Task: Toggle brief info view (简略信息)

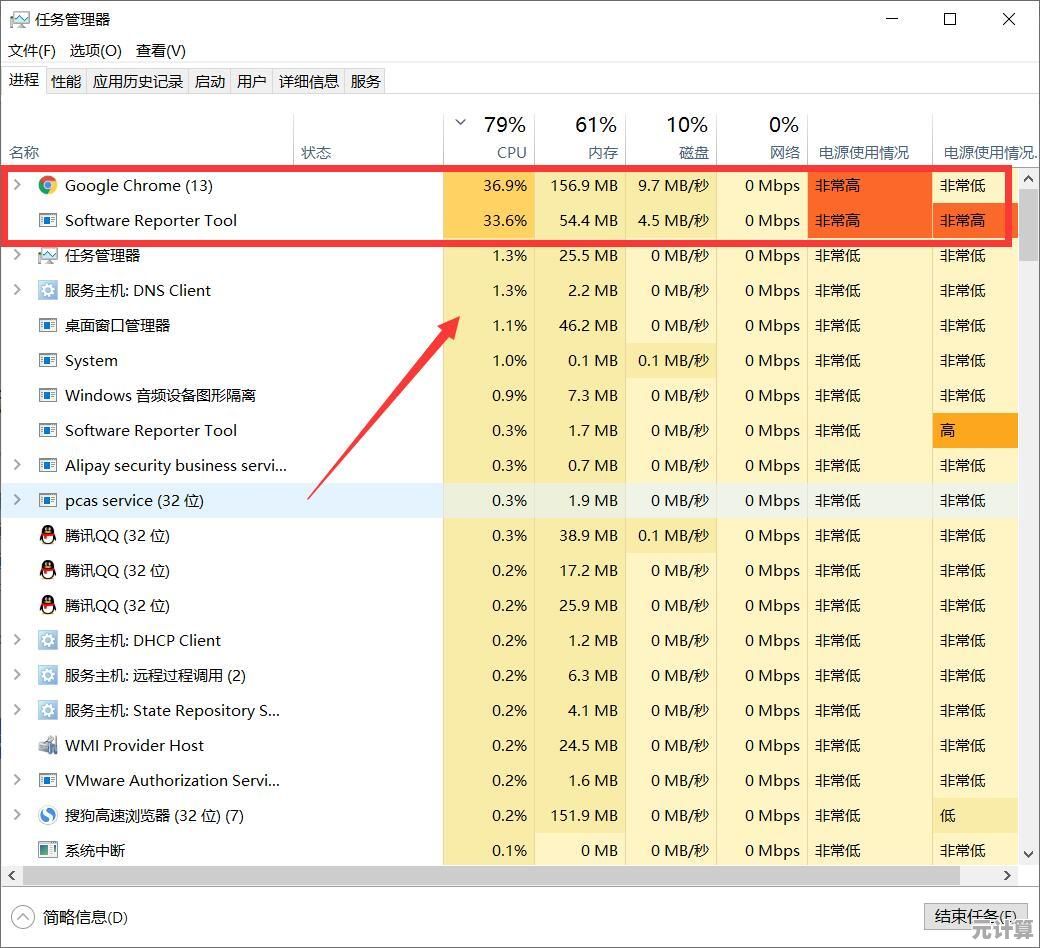Action: 72,917
